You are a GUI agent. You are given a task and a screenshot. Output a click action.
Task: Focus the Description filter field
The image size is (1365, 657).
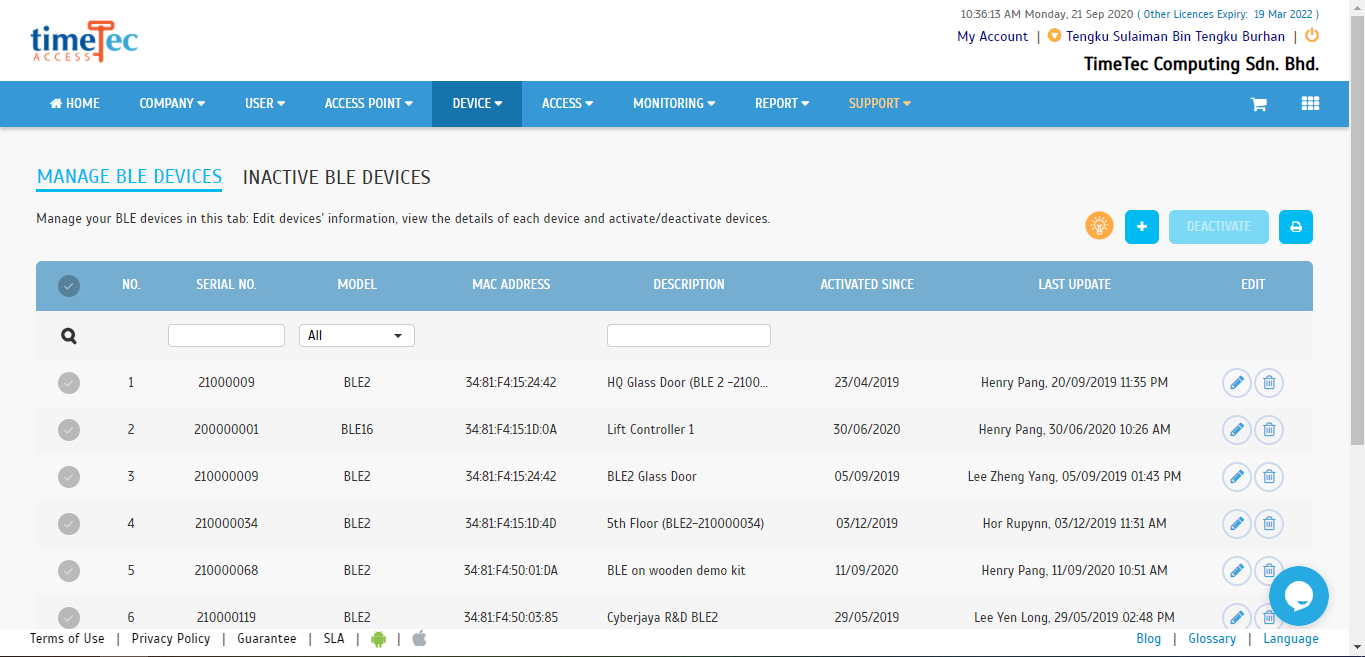[x=689, y=336]
